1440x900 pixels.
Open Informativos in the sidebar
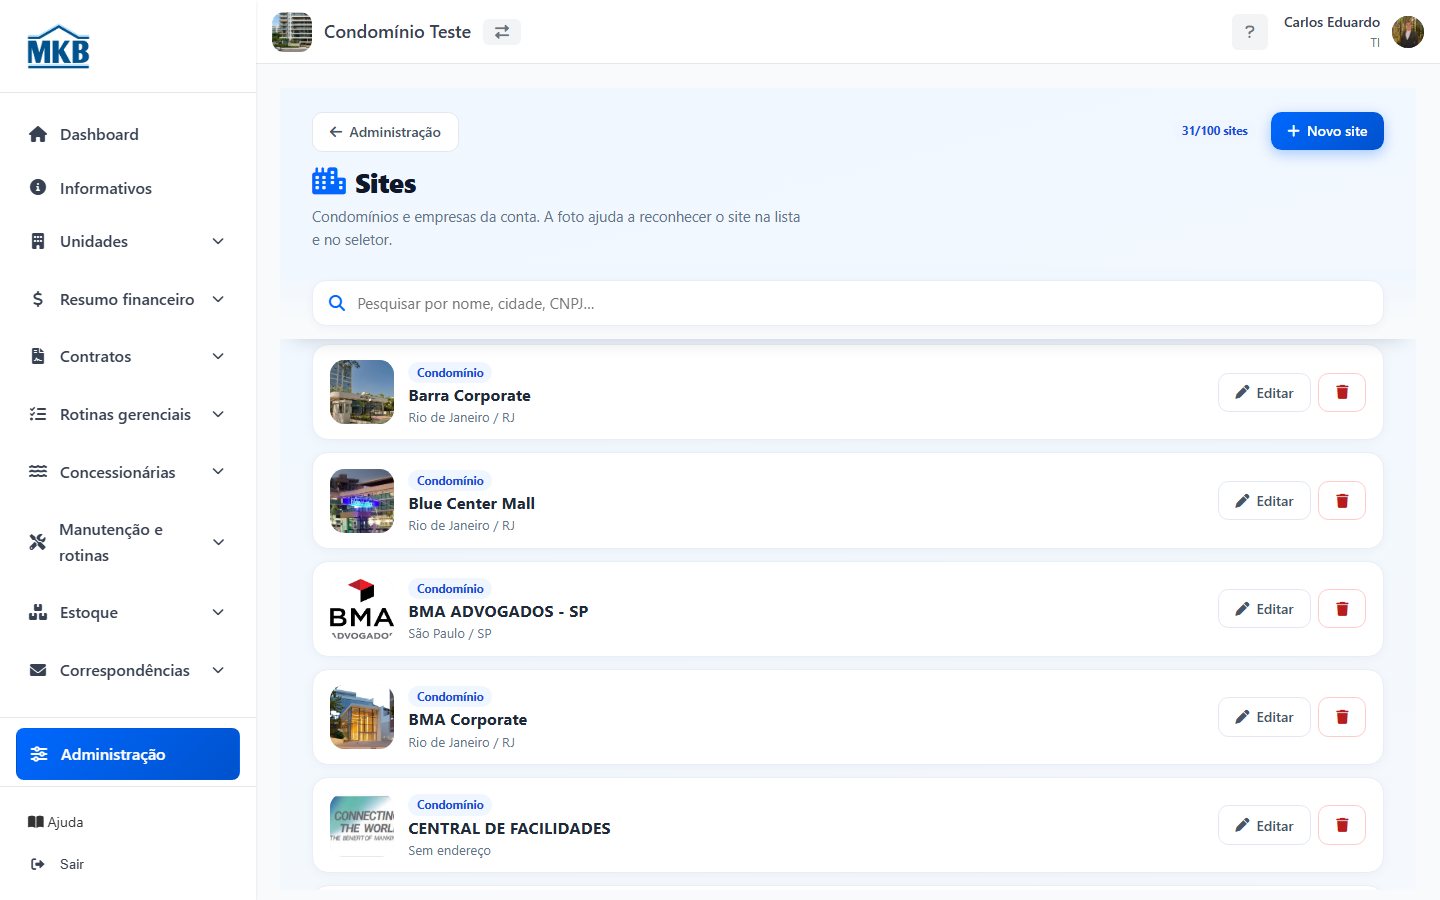pyautogui.click(x=128, y=188)
